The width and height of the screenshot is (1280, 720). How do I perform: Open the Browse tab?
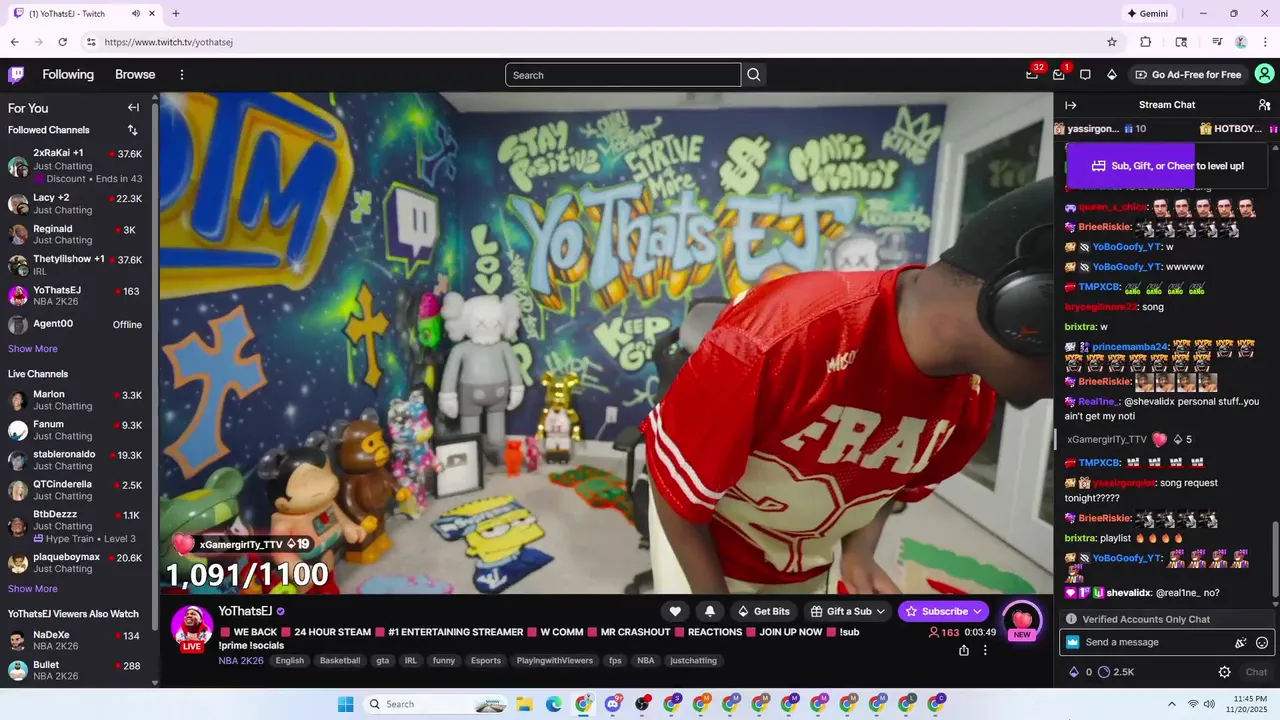(x=135, y=75)
